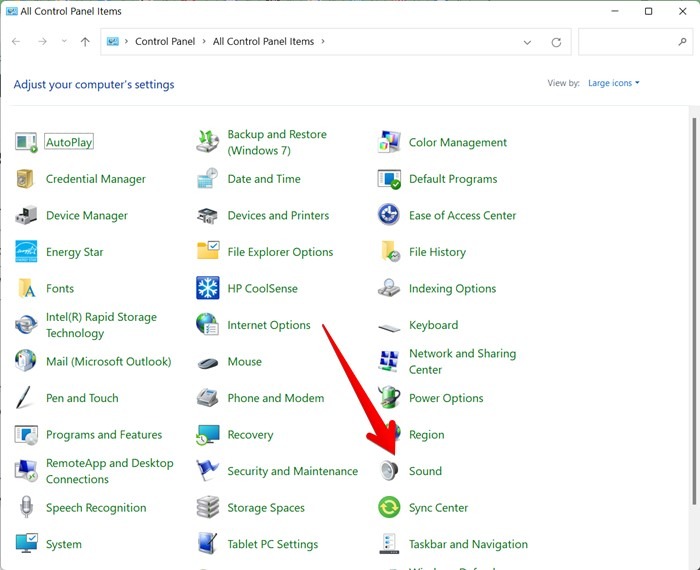Open the Fonts icon
The height and width of the screenshot is (570, 700).
[26, 288]
